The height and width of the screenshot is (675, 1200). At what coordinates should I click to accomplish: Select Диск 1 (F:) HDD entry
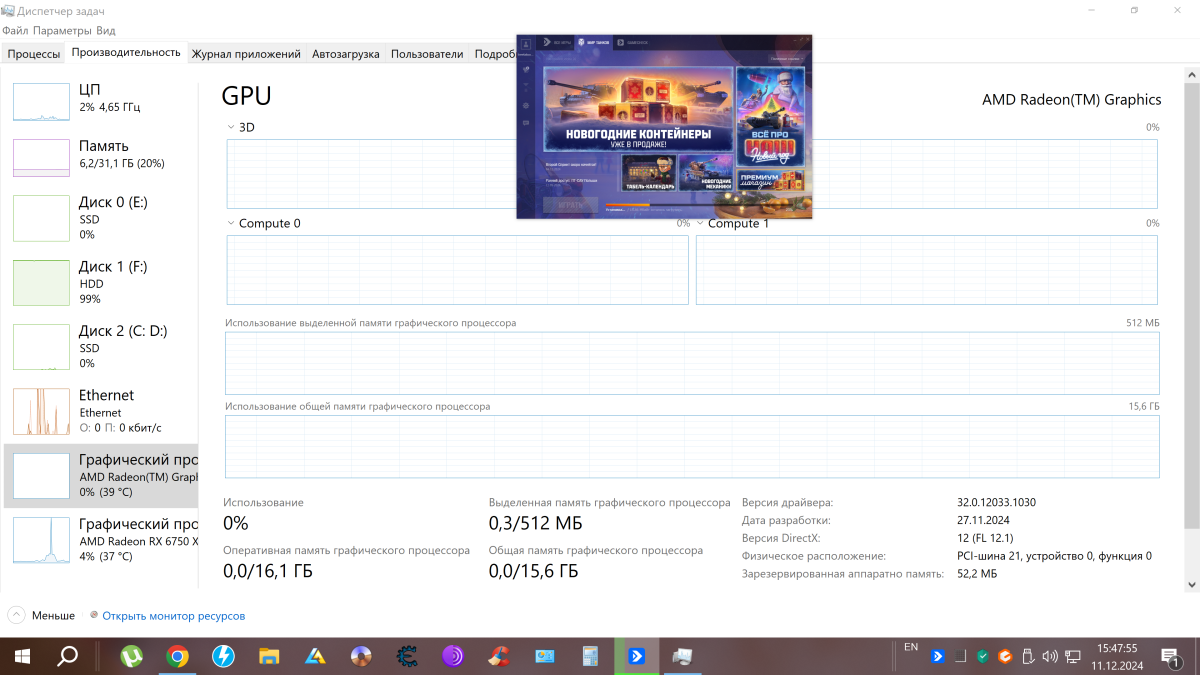pos(101,282)
